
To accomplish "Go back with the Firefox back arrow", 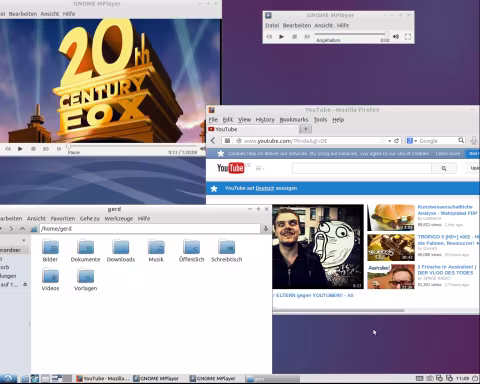I will (x=213, y=141).
